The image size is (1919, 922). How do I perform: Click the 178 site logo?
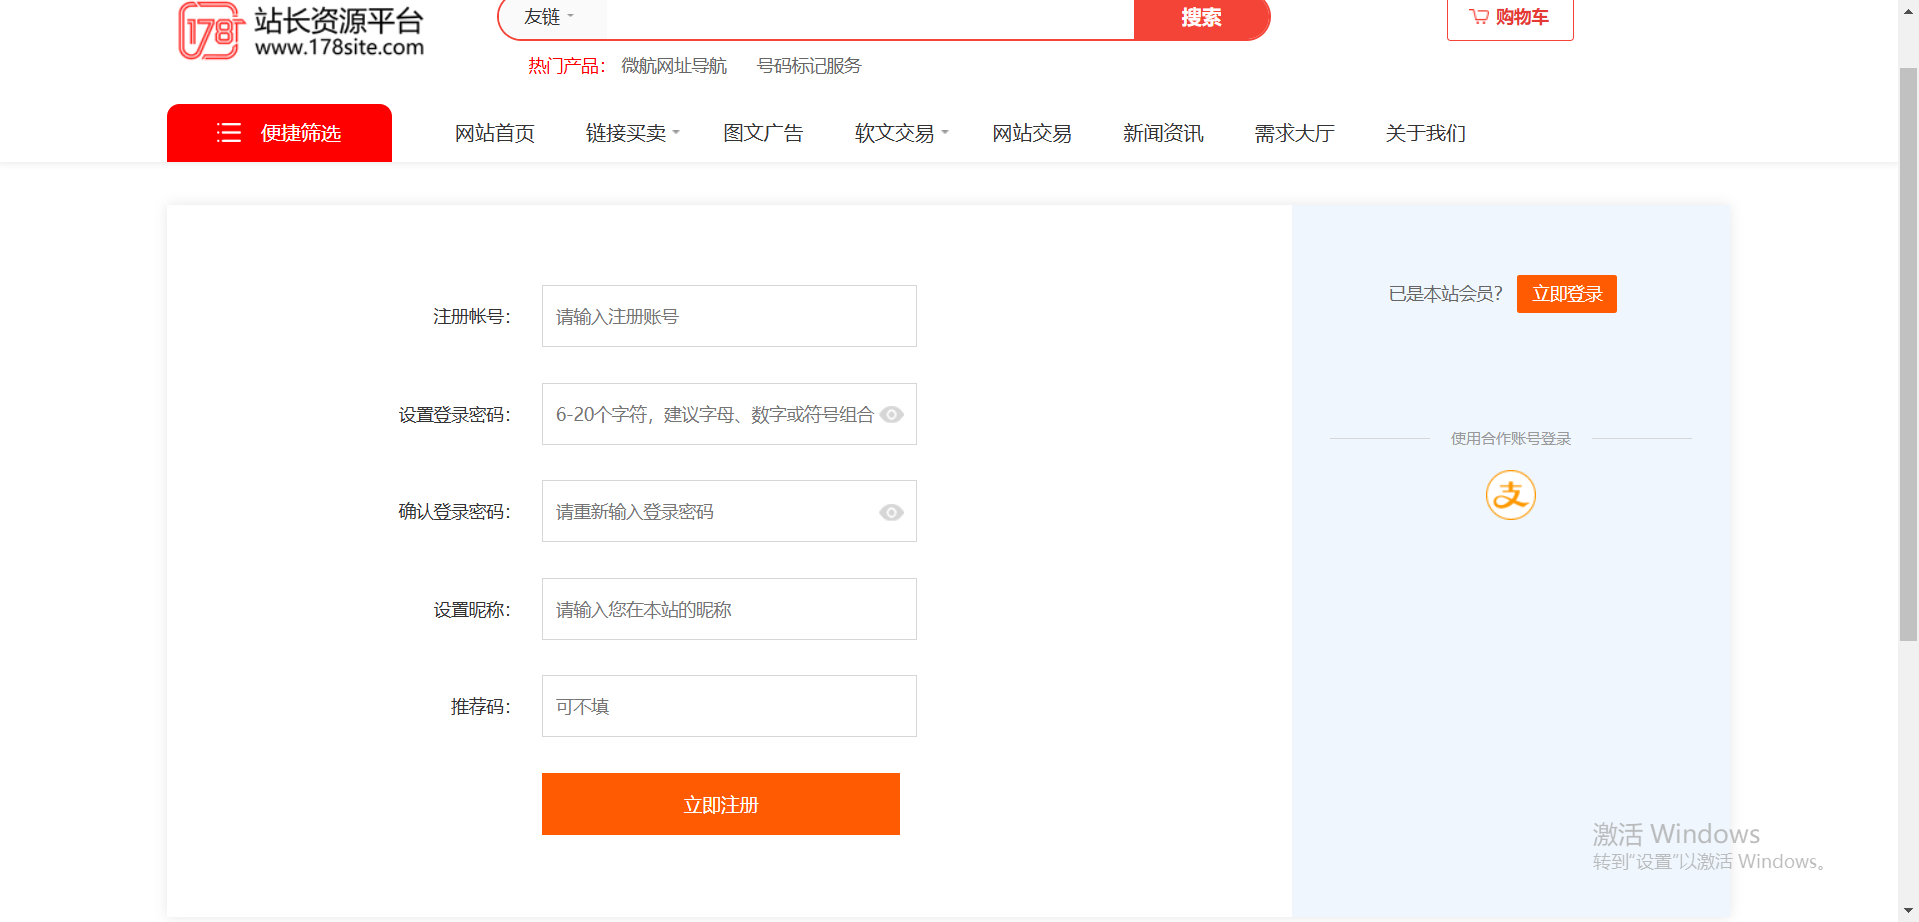[x=300, y=31]
